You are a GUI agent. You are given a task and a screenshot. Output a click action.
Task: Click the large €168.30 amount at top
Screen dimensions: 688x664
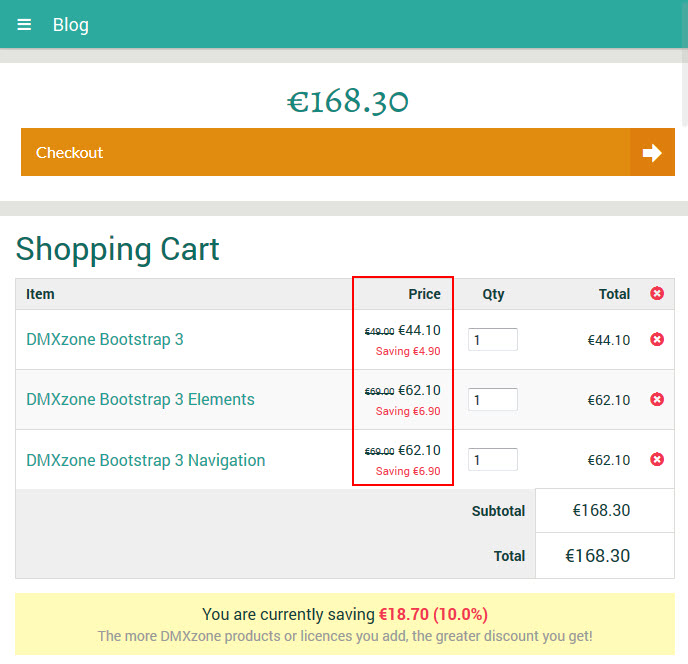(x=348, y=101)
